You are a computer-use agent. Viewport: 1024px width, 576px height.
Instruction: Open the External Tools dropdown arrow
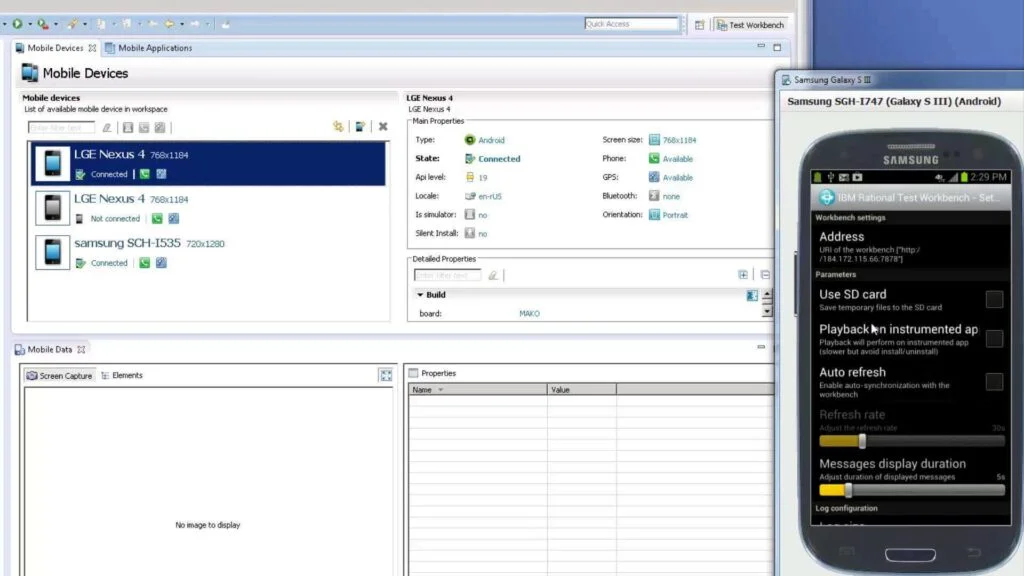pyautogui.click(x=56, y=25)
